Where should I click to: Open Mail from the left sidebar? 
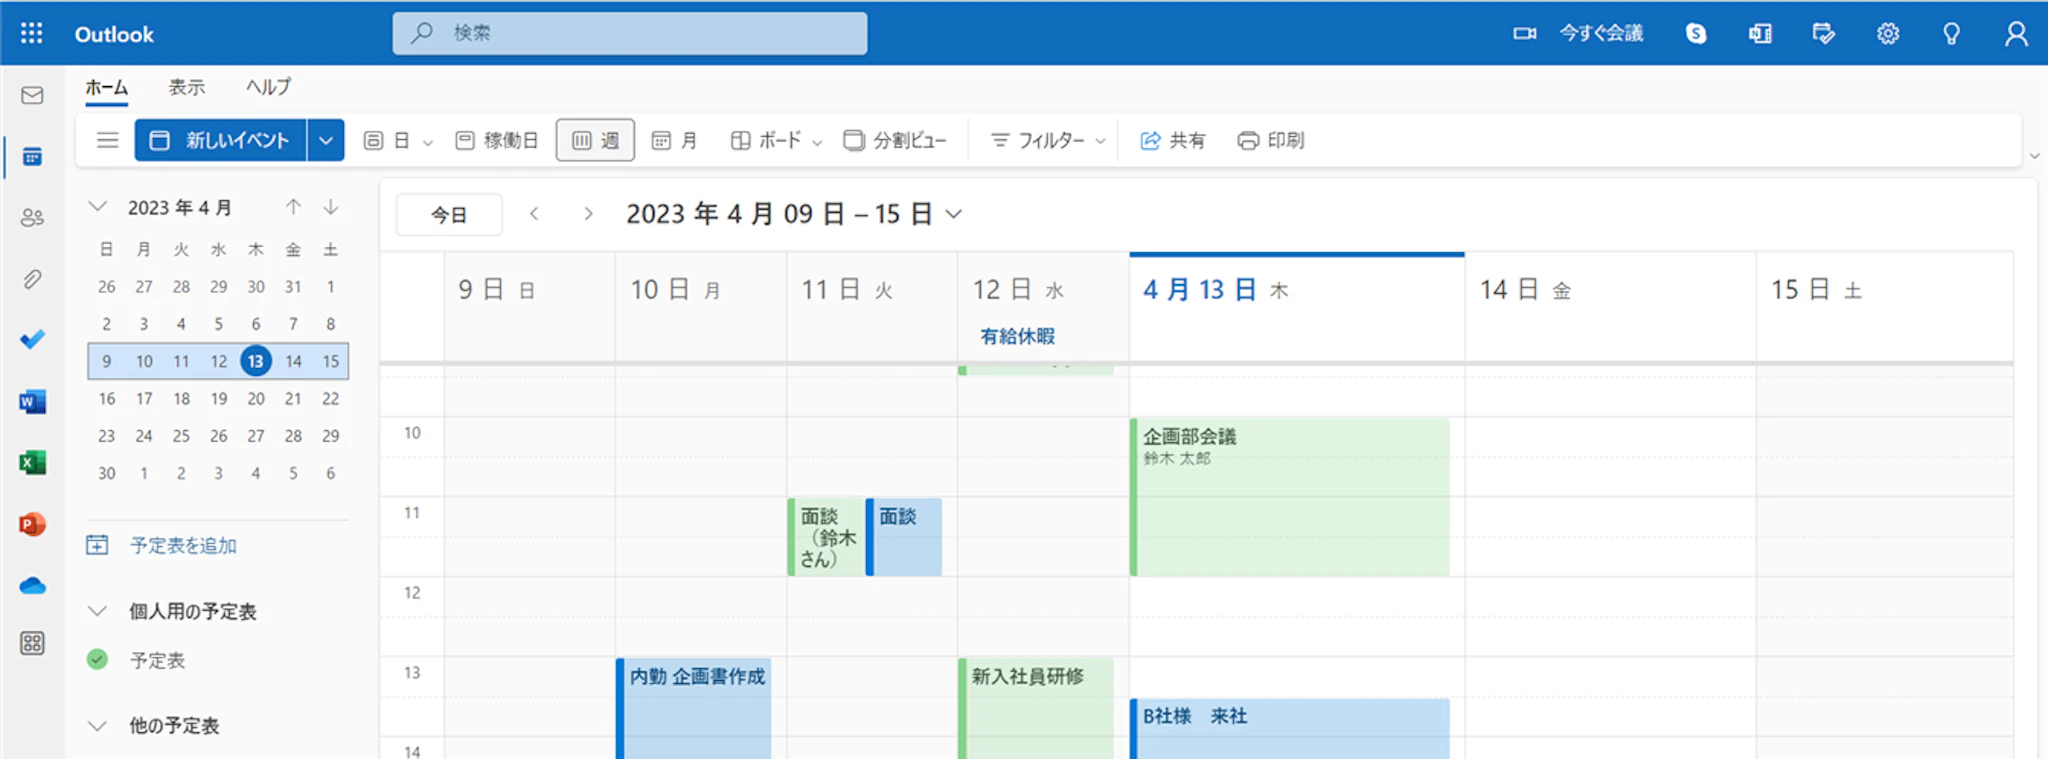[x=32, y=95]
